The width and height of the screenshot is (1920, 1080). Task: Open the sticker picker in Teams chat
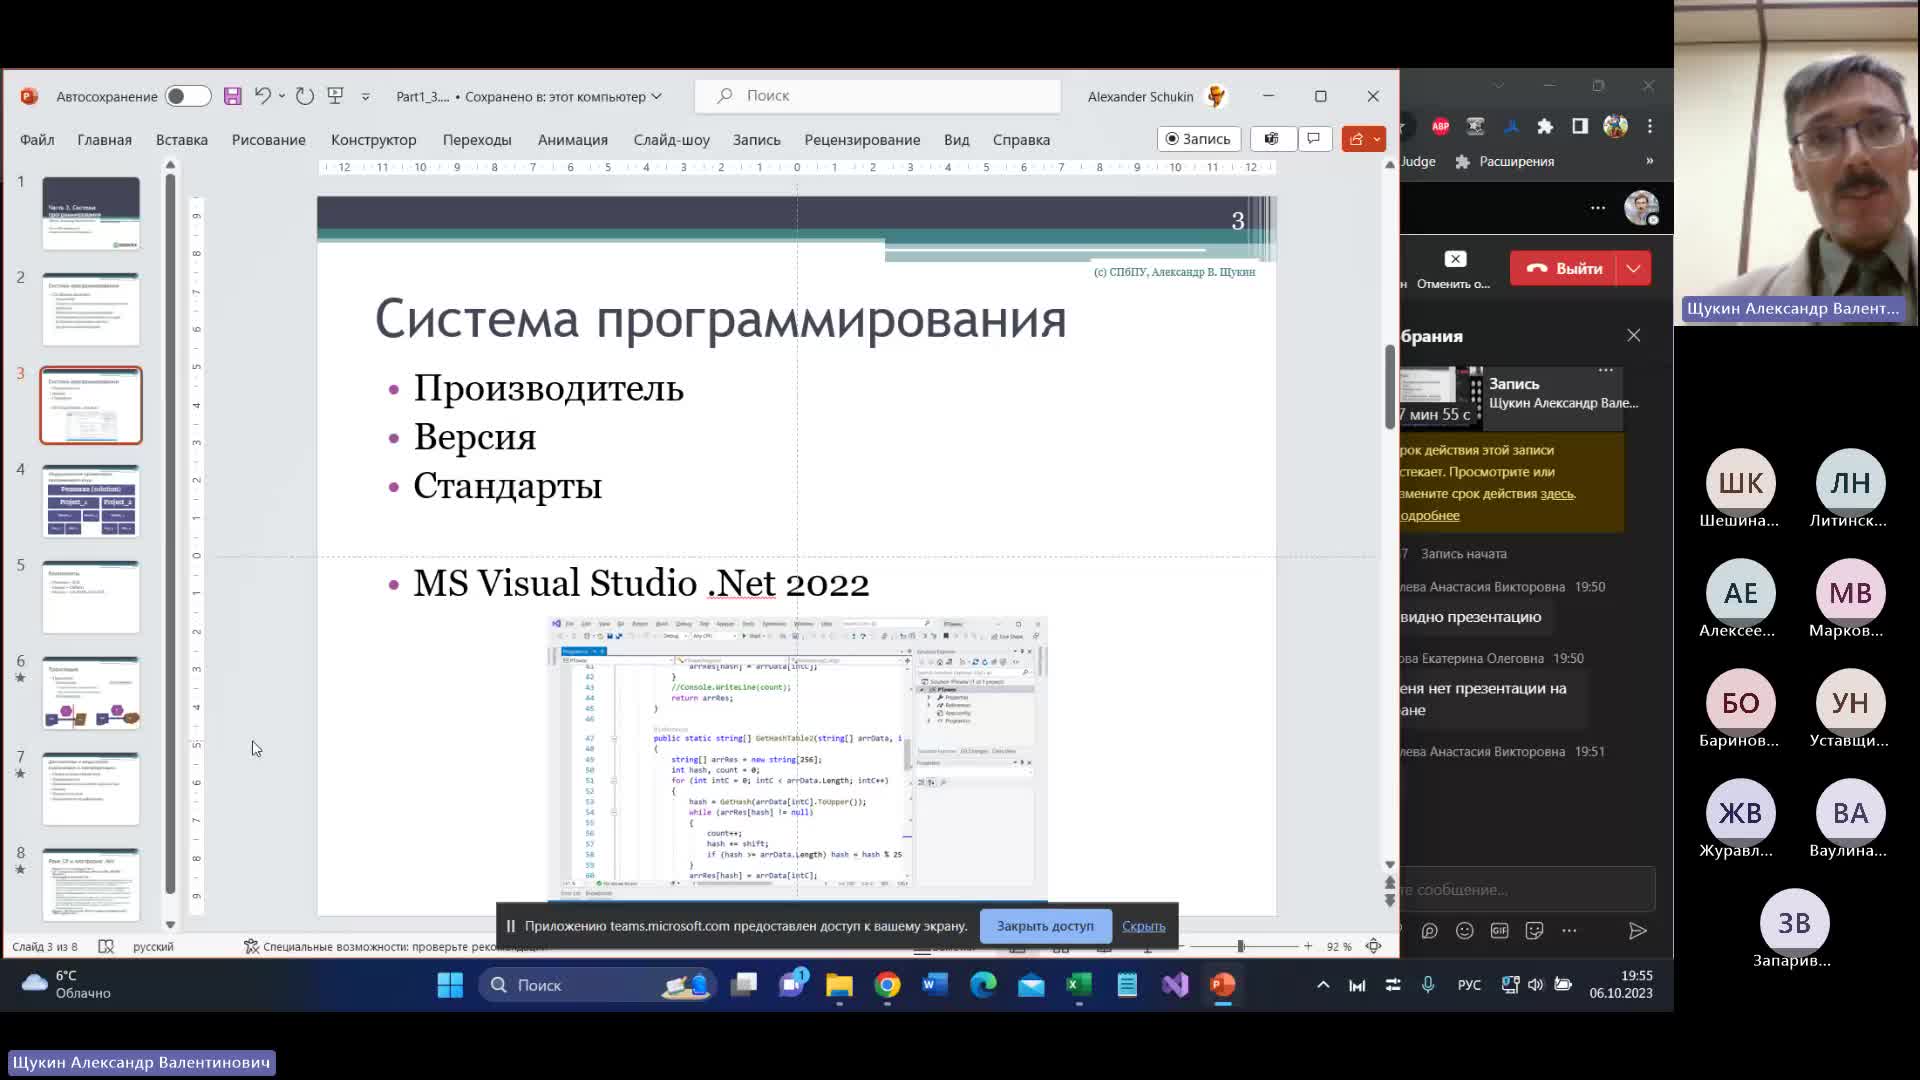1535,931
